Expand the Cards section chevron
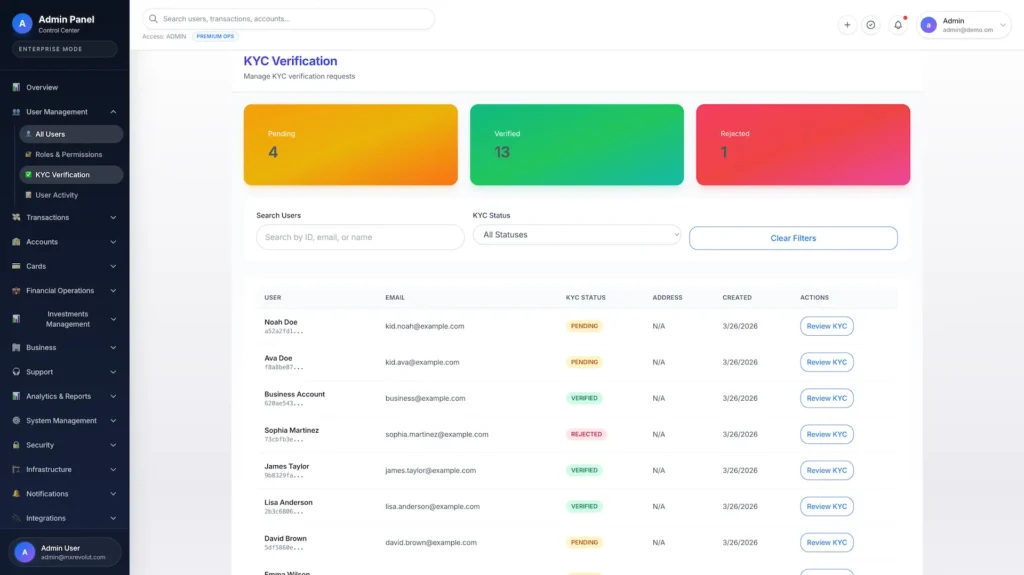1024x575 pixels. (113, 266)
